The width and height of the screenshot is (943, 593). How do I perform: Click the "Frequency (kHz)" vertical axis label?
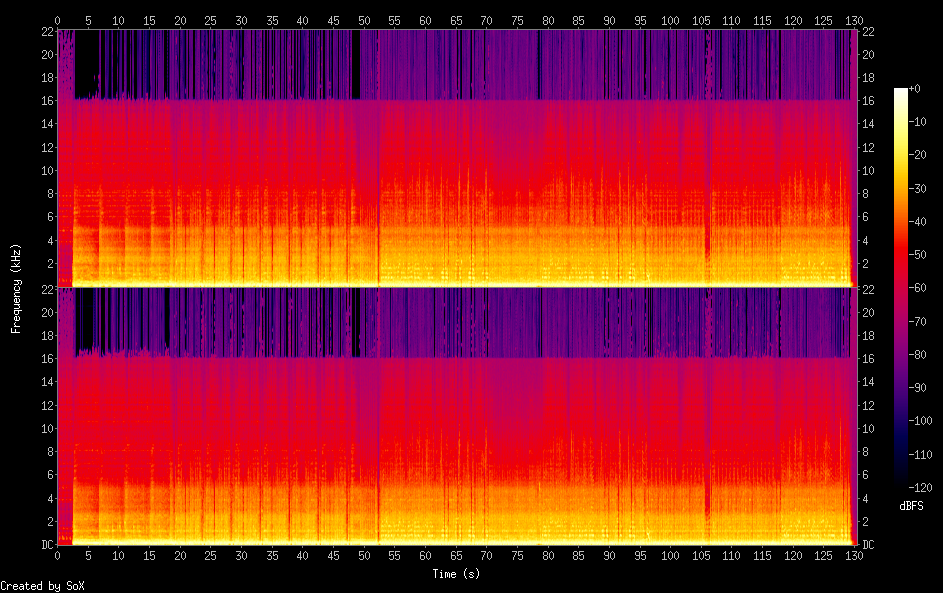pyautogui.click(x=16, y=287)
